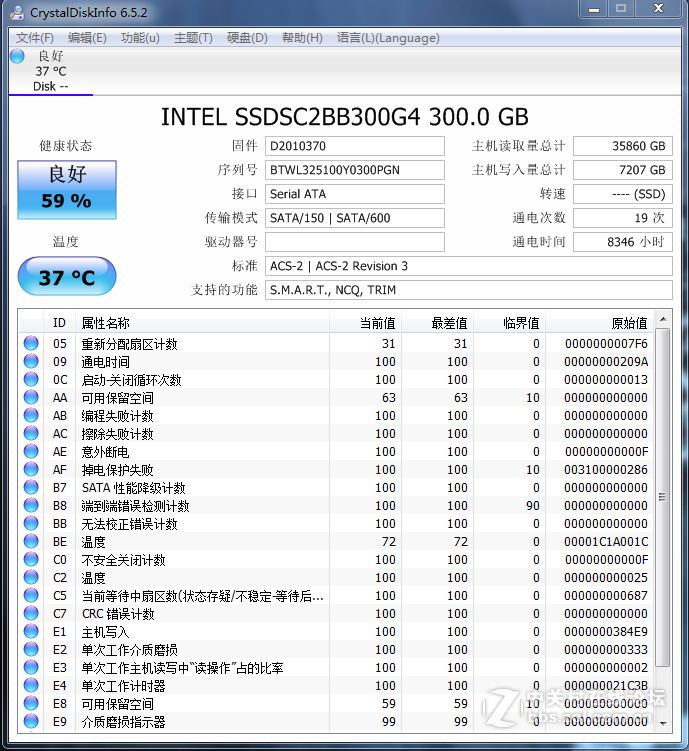Viewport: 689px width, 751px height.
Task: Click the power-on count field 19 次
Action: point(623,218)
